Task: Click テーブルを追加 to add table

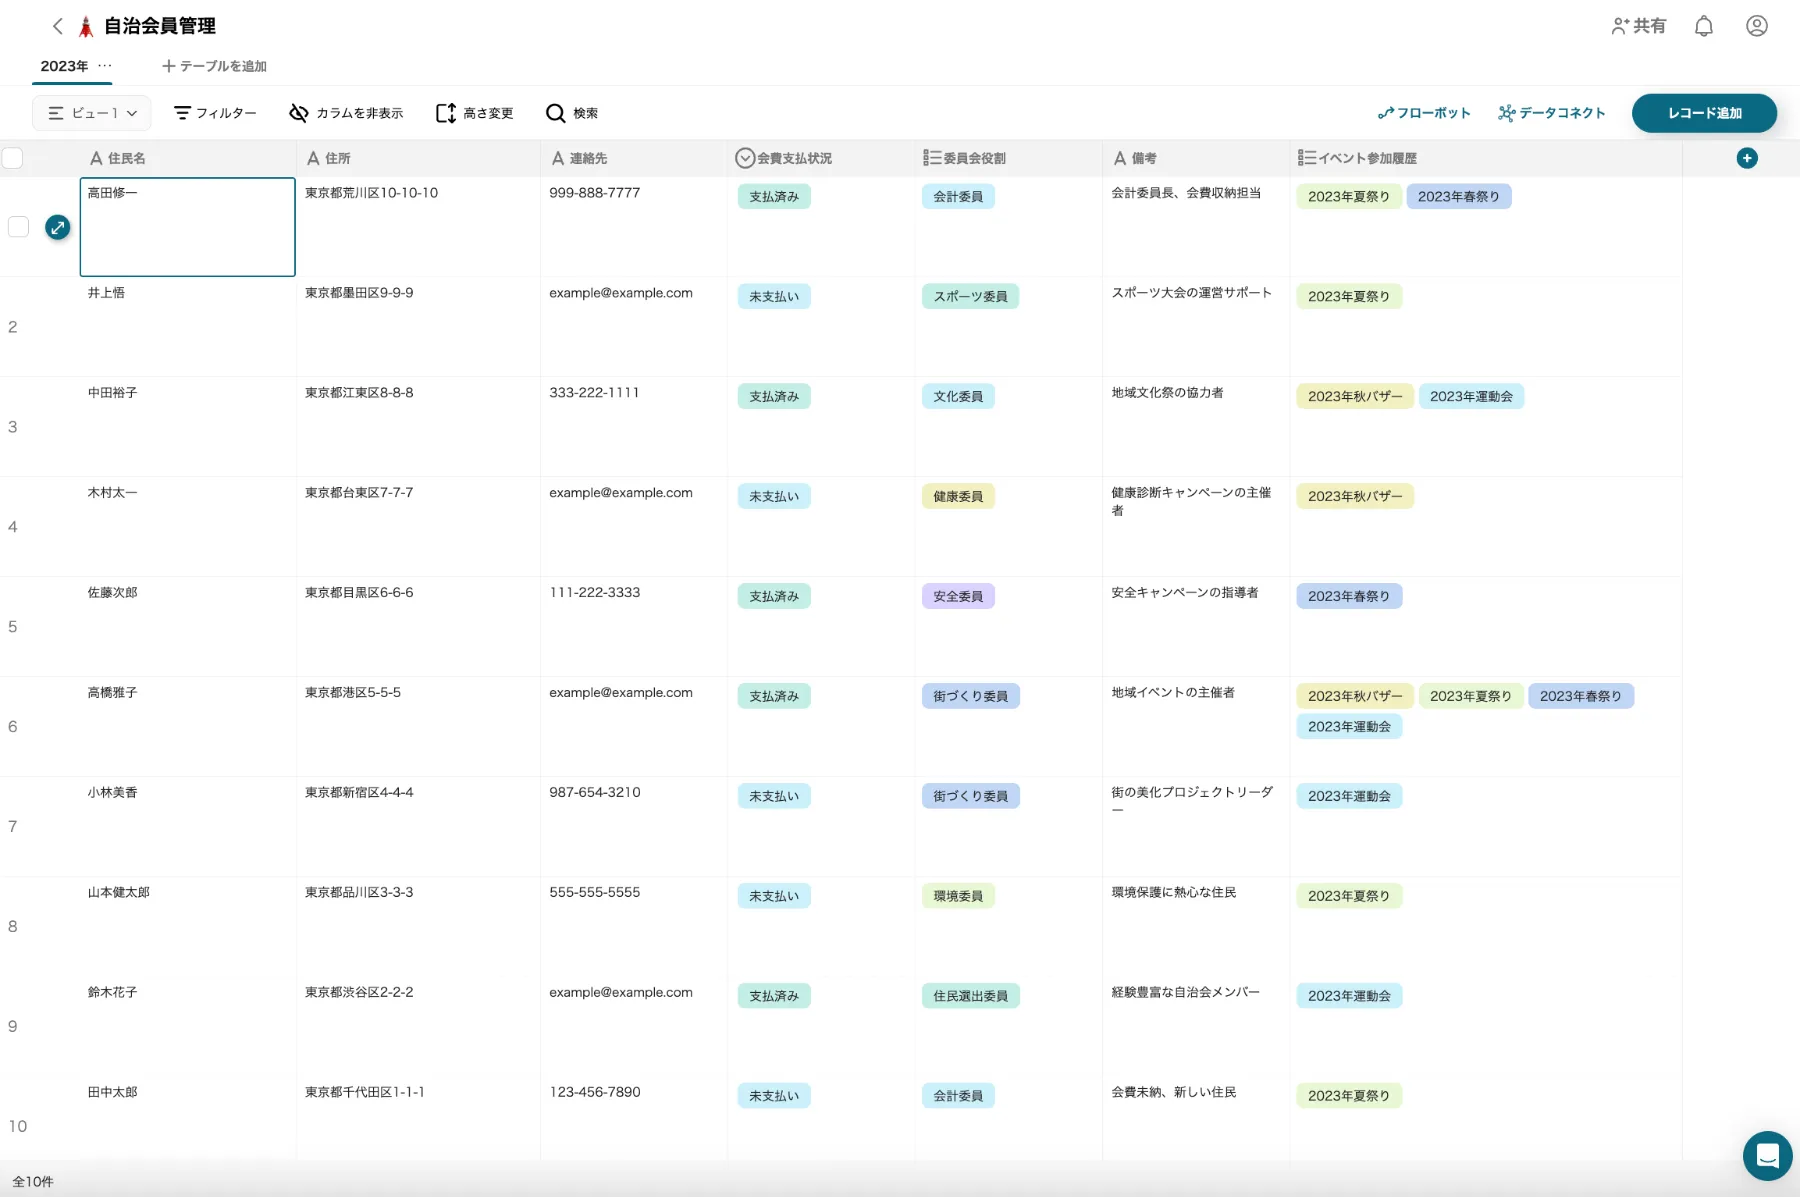Action: pos(214,66)
